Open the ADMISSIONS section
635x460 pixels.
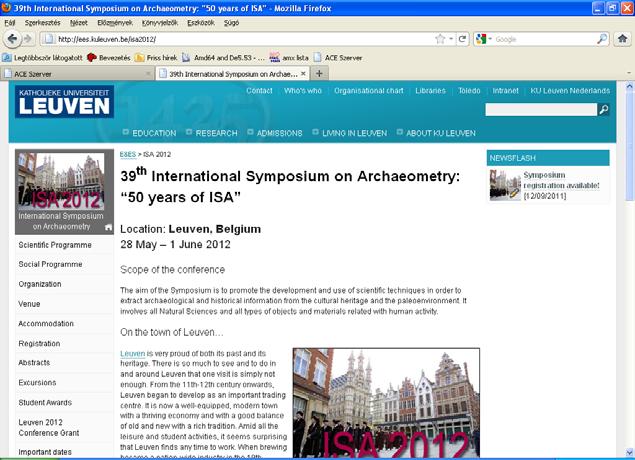[279, 133]
